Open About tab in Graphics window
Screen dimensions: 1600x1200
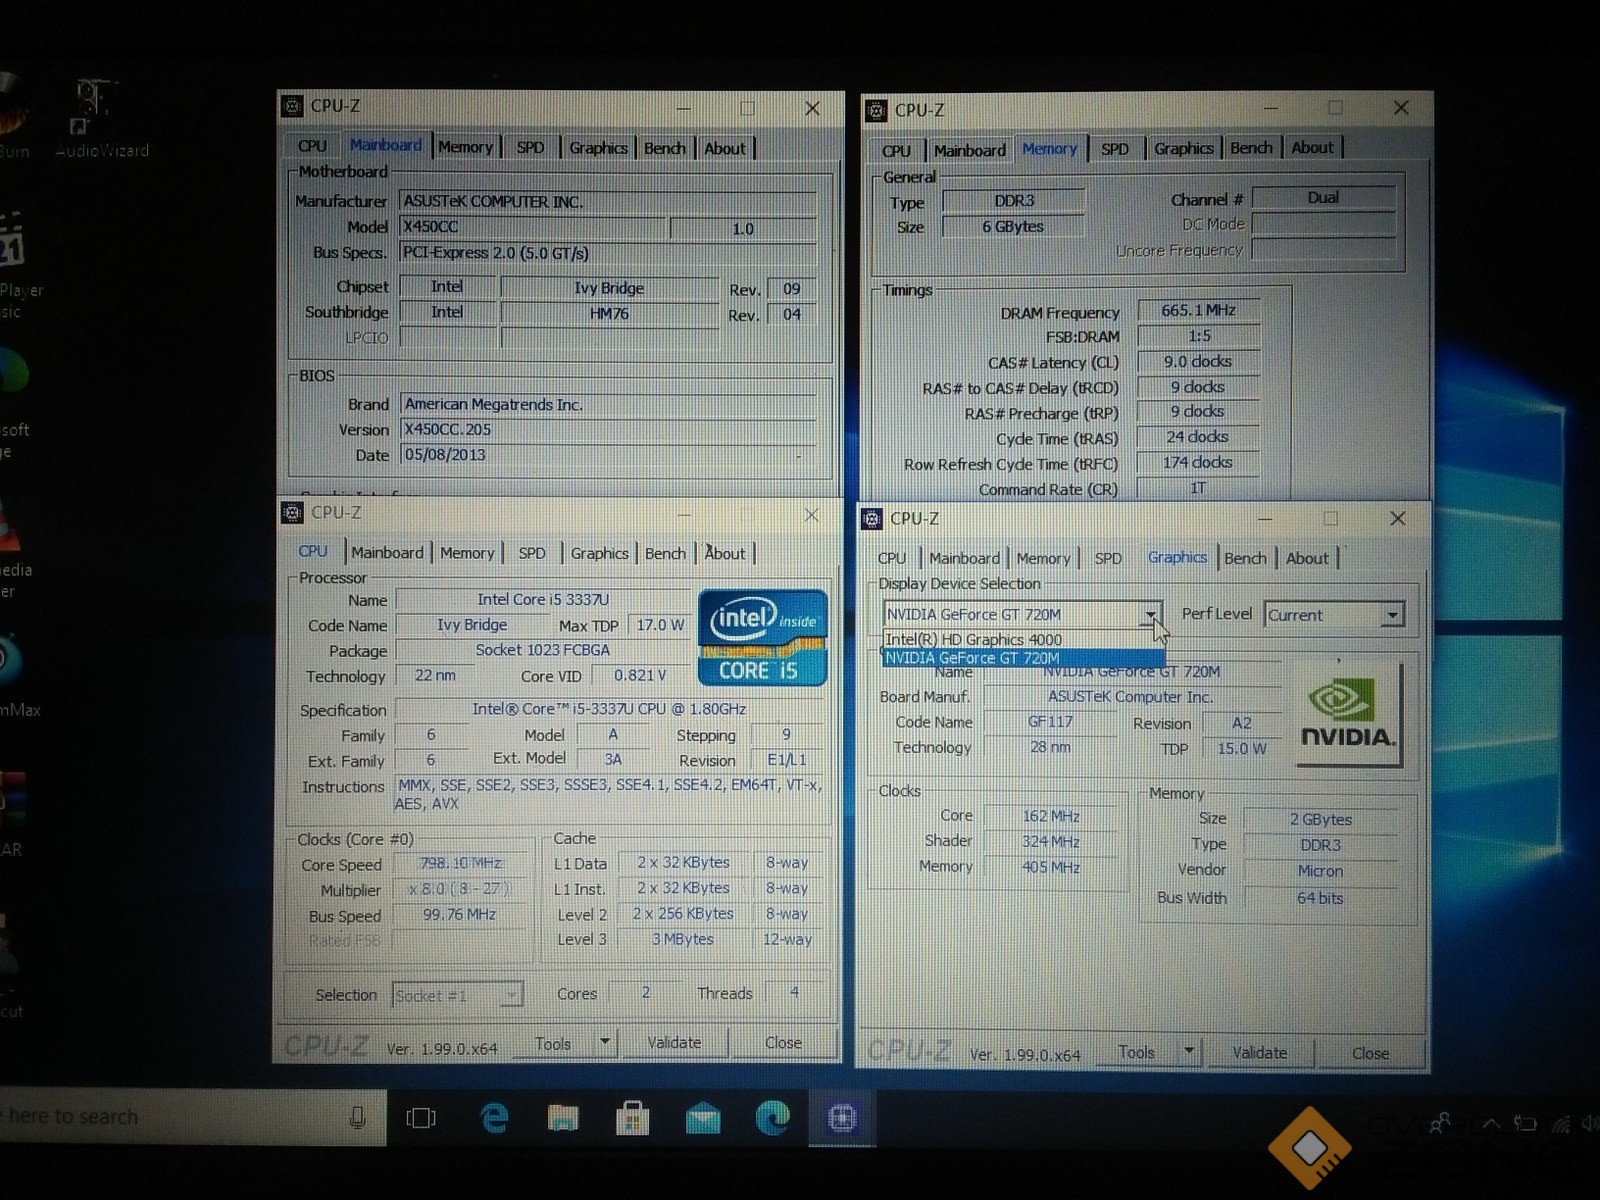[x=1307, y=558]
